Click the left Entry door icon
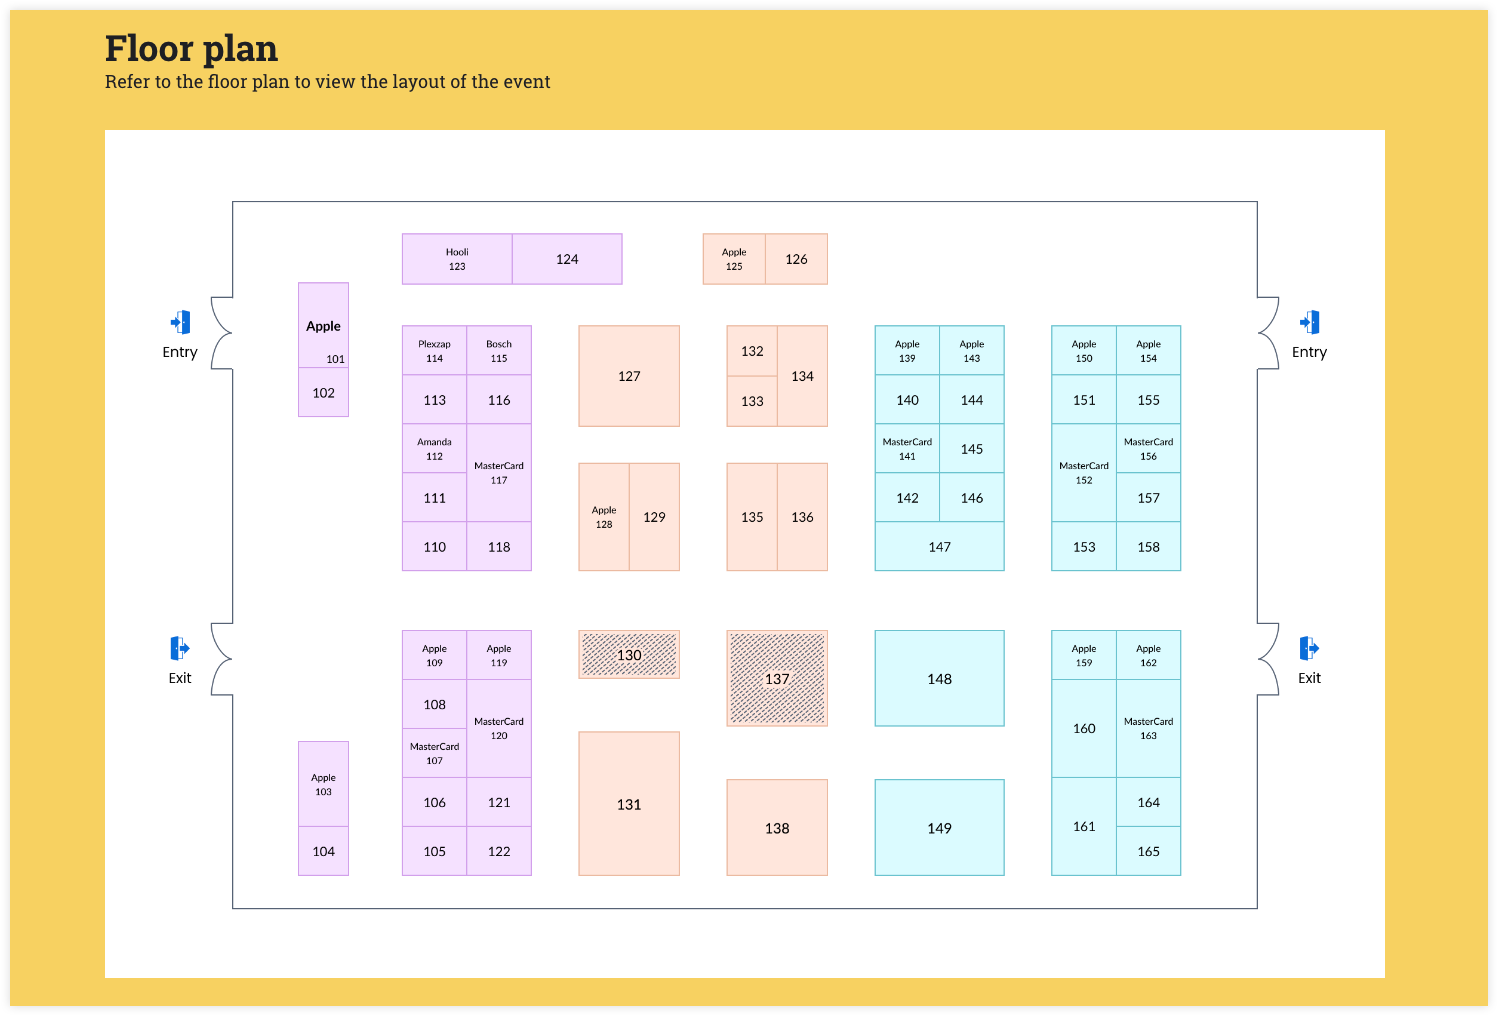1498x1016 pixels. tap(180, 322)
